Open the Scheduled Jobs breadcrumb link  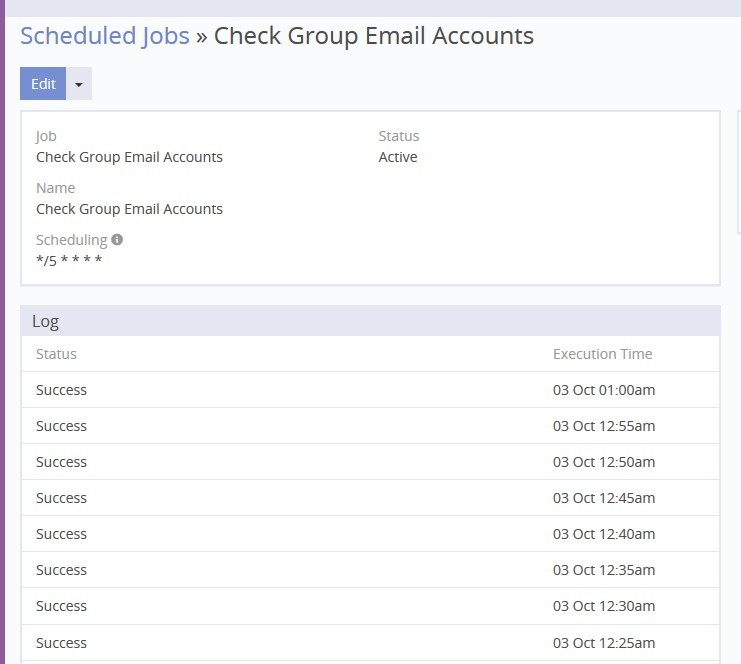tap(105, 36)
